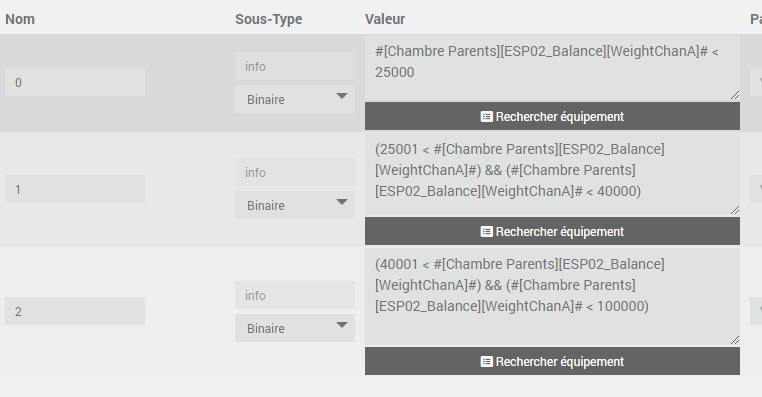Click the Nom column header
Image resolution: width=762 pixels, height=397 pixels.
[x=20, y=19]
